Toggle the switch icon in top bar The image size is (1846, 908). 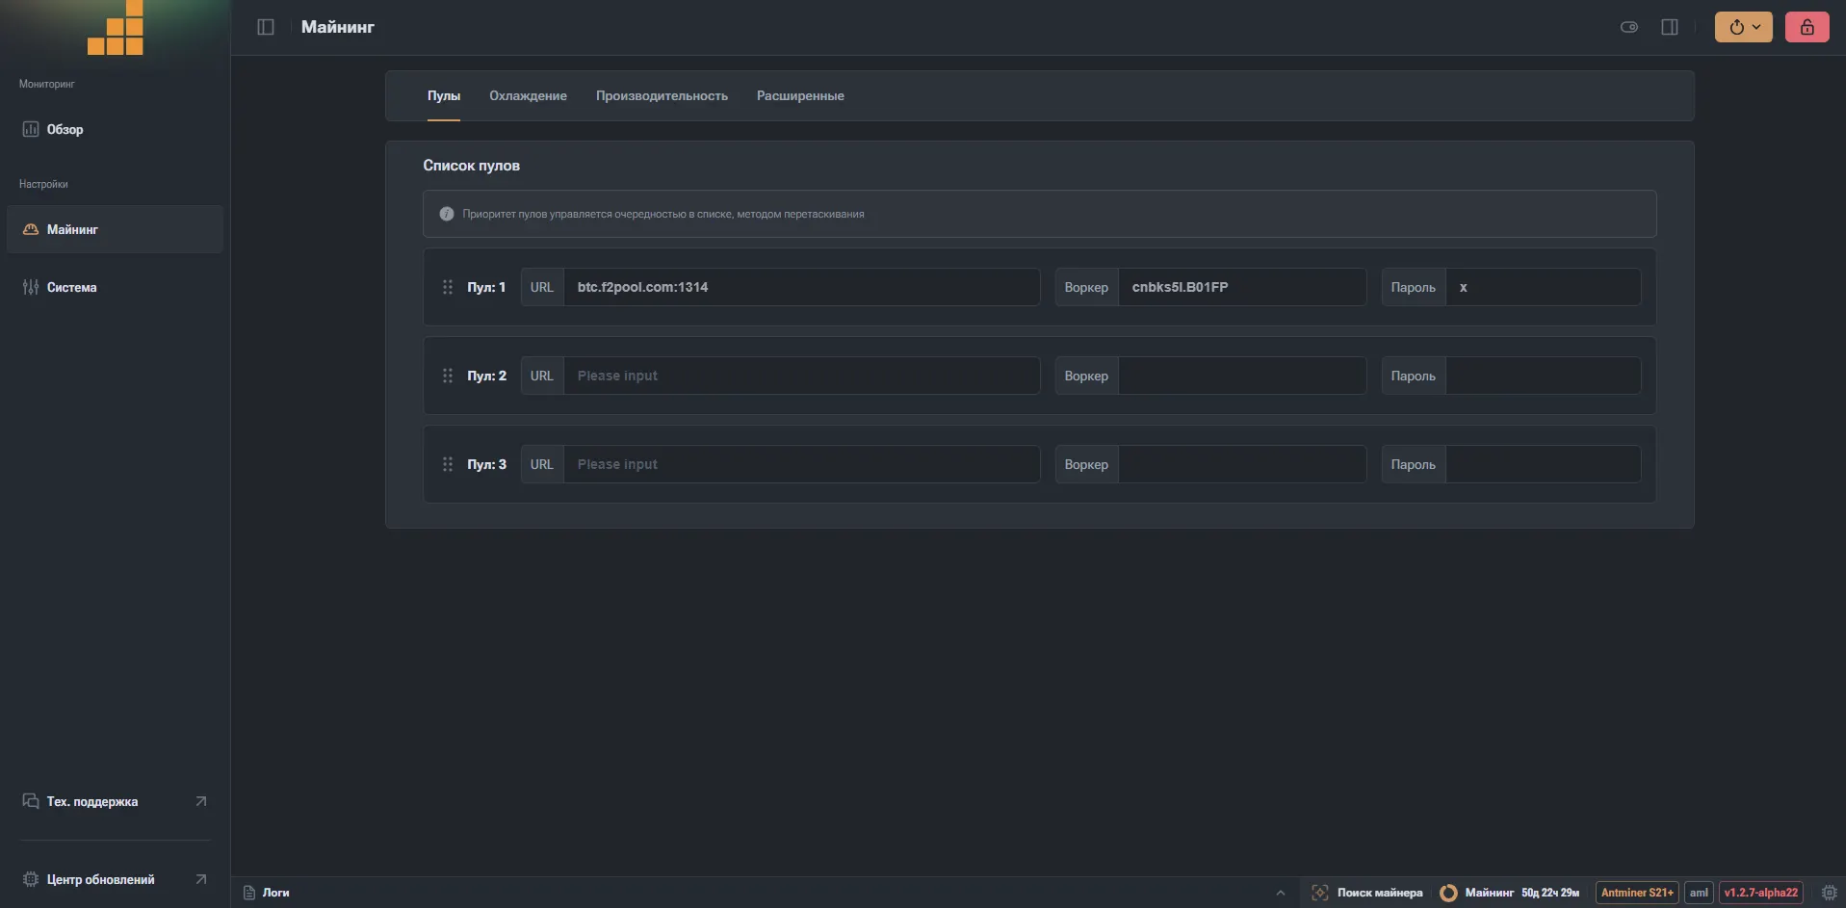point(1629,27)
